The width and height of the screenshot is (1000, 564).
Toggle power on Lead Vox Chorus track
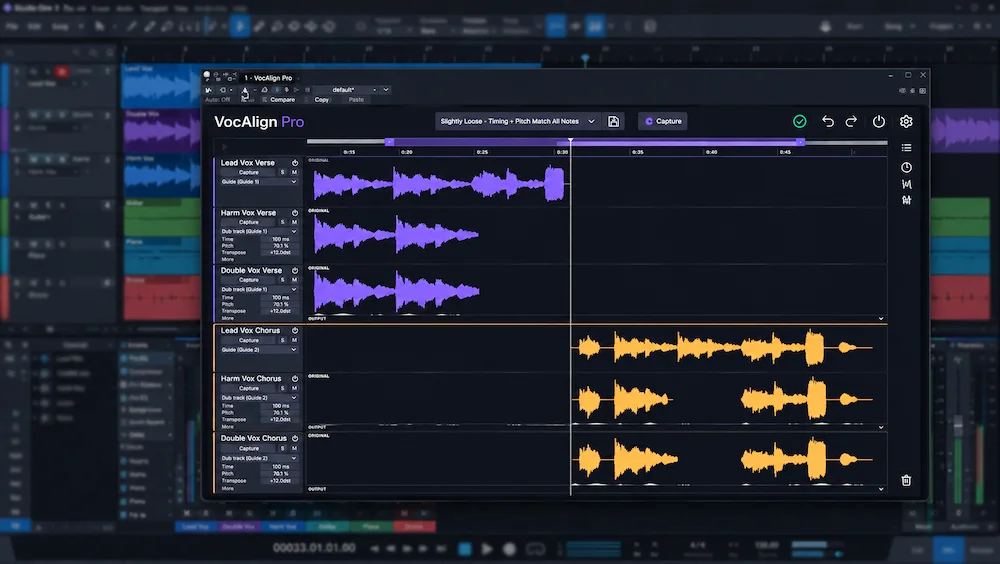[295, 330]
